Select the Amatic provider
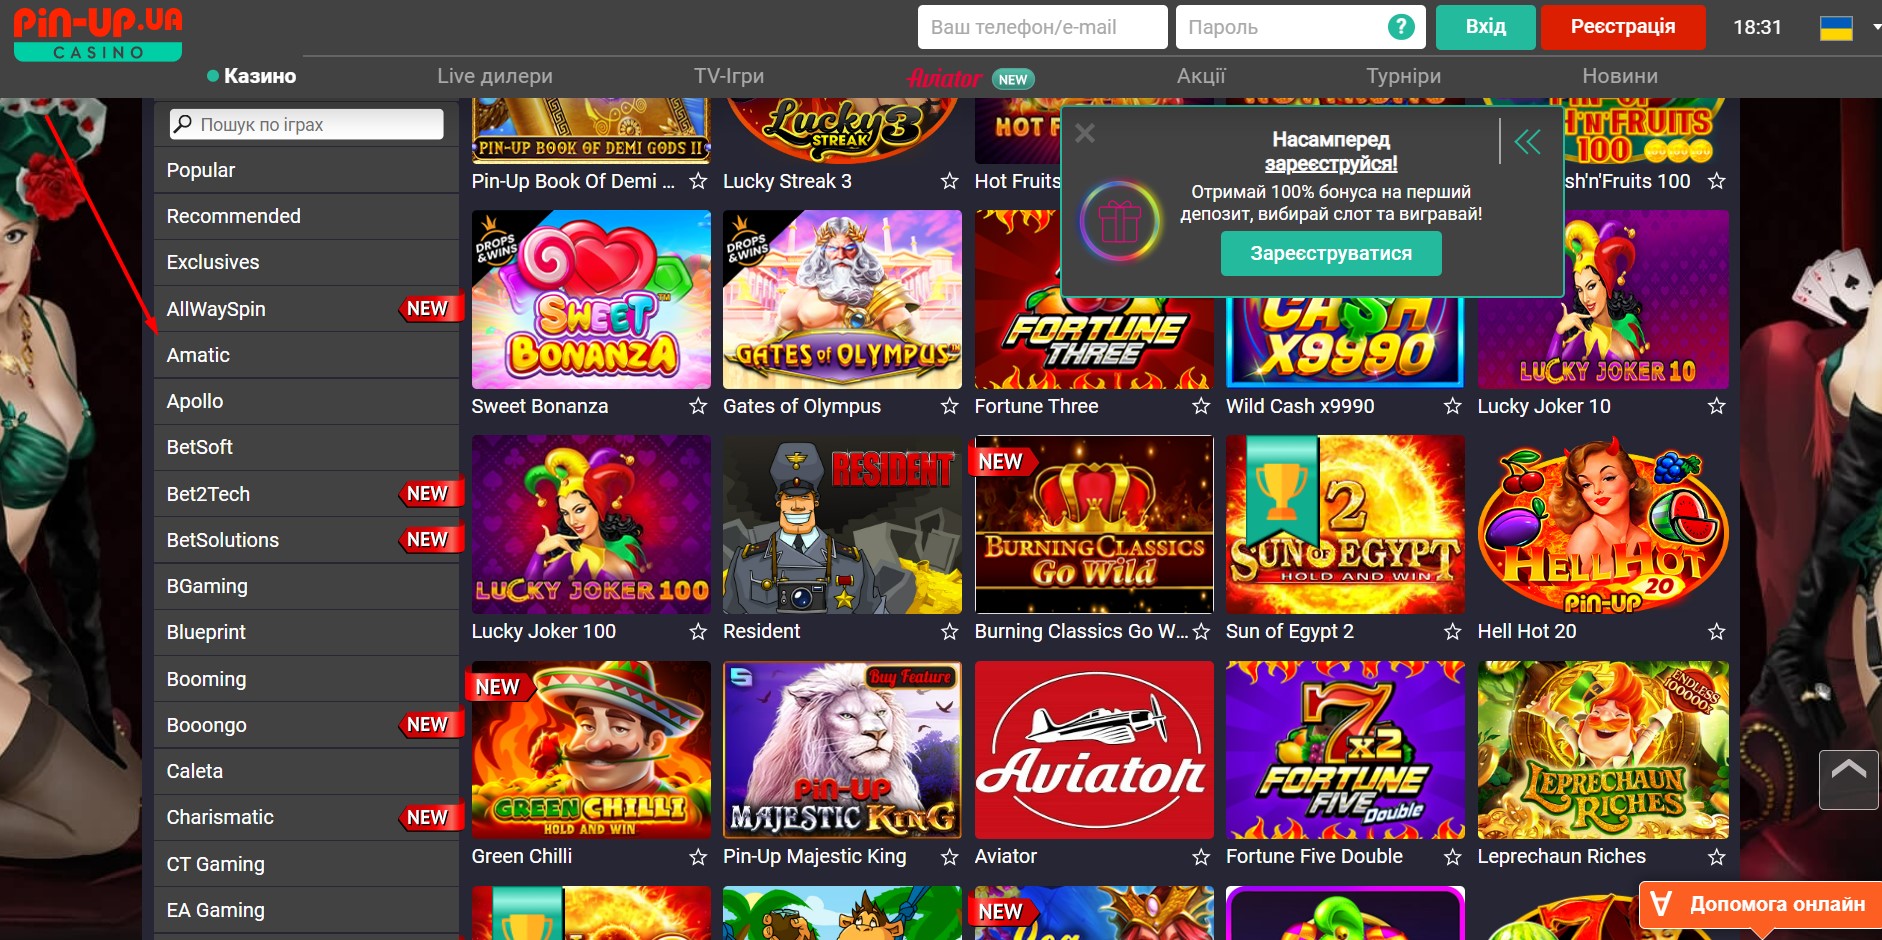The height and width of the screenshot is (940, 1882). point(307,355)
